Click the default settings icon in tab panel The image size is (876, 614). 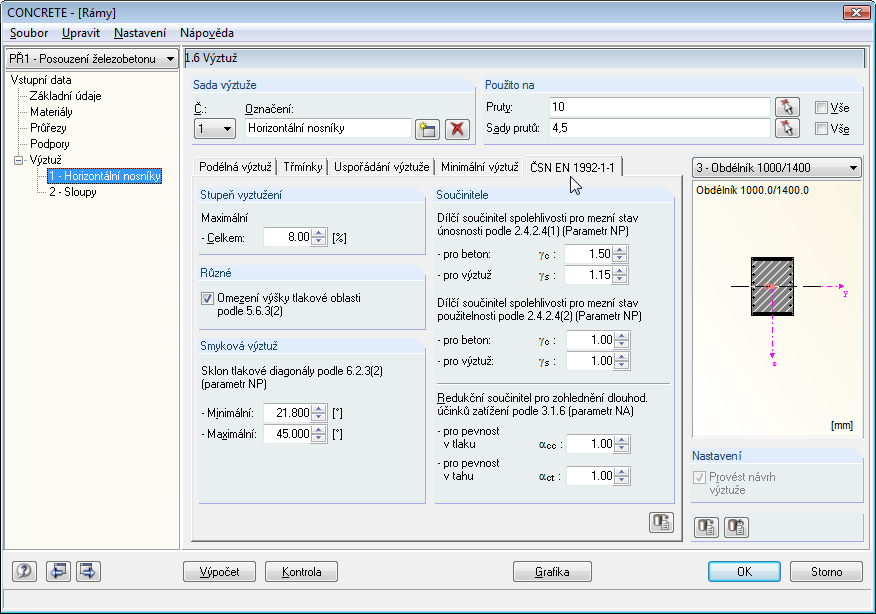tap(661, 522)
